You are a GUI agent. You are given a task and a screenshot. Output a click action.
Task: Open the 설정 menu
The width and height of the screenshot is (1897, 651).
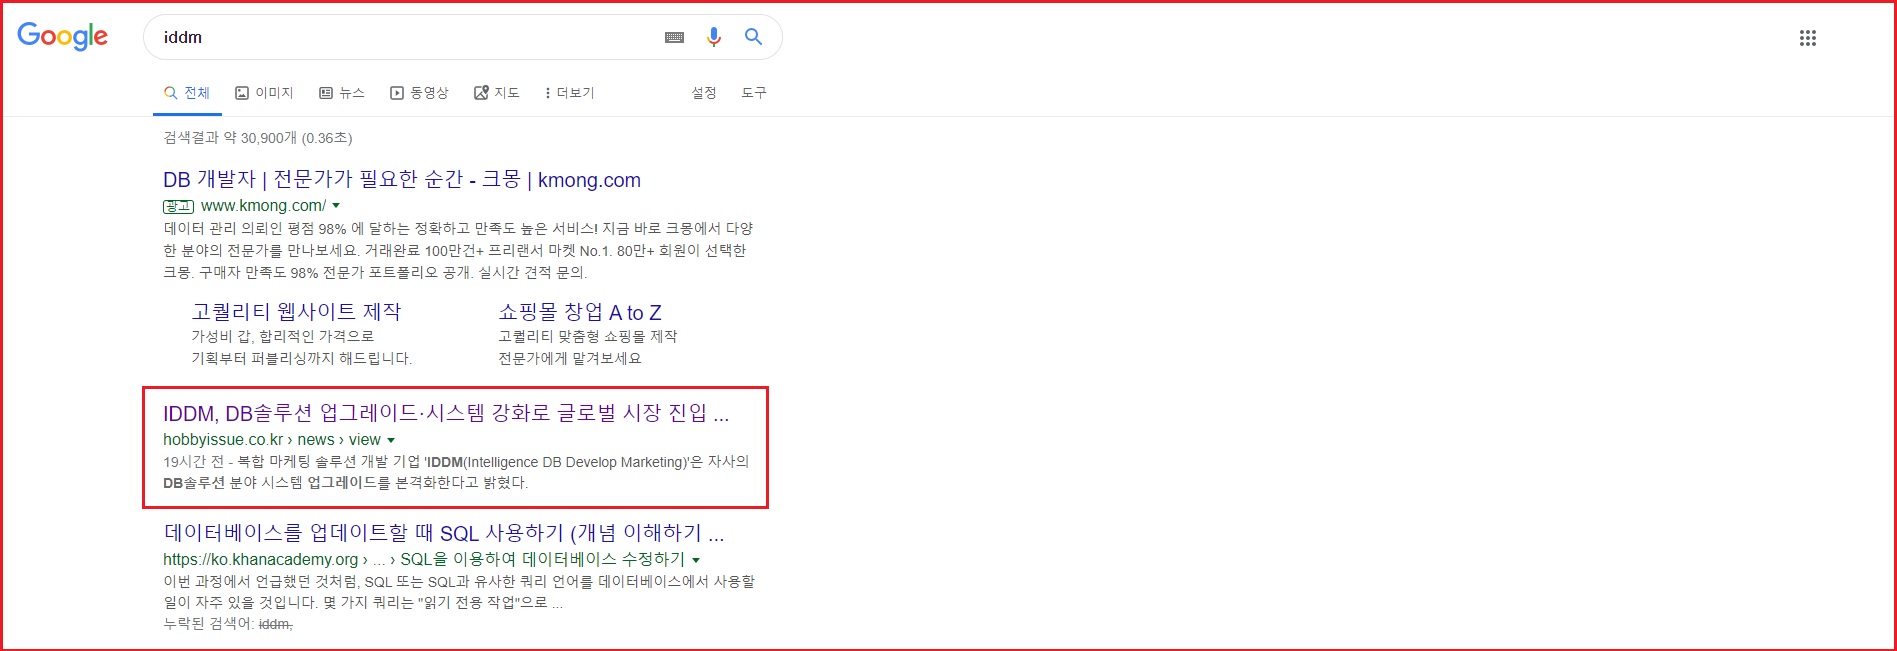(704, 93)
